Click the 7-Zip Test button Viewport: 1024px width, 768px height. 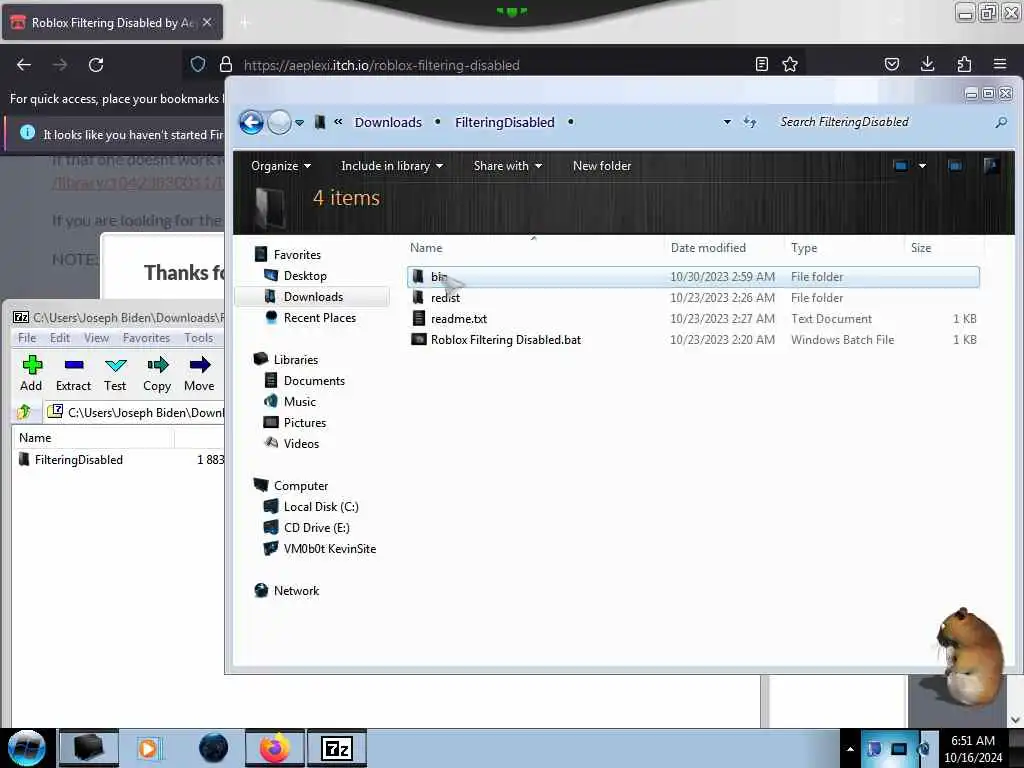(x=116, y=374)
